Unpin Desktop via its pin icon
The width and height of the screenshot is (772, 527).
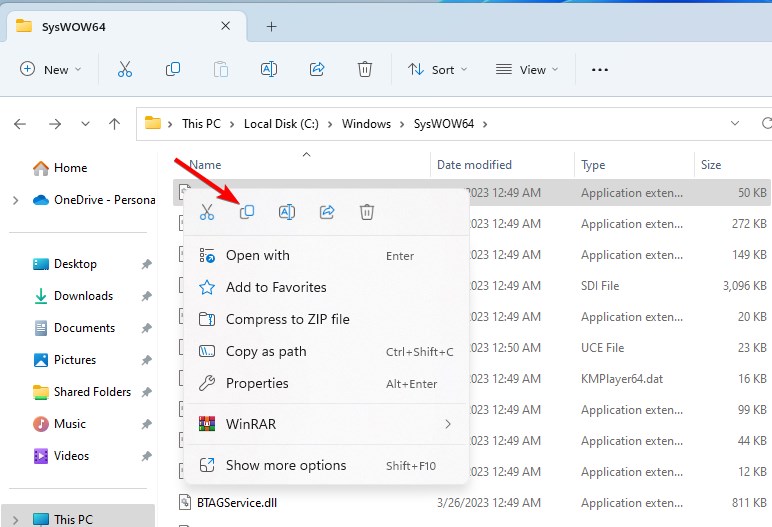pyautogui.click(x=146, y=264)
